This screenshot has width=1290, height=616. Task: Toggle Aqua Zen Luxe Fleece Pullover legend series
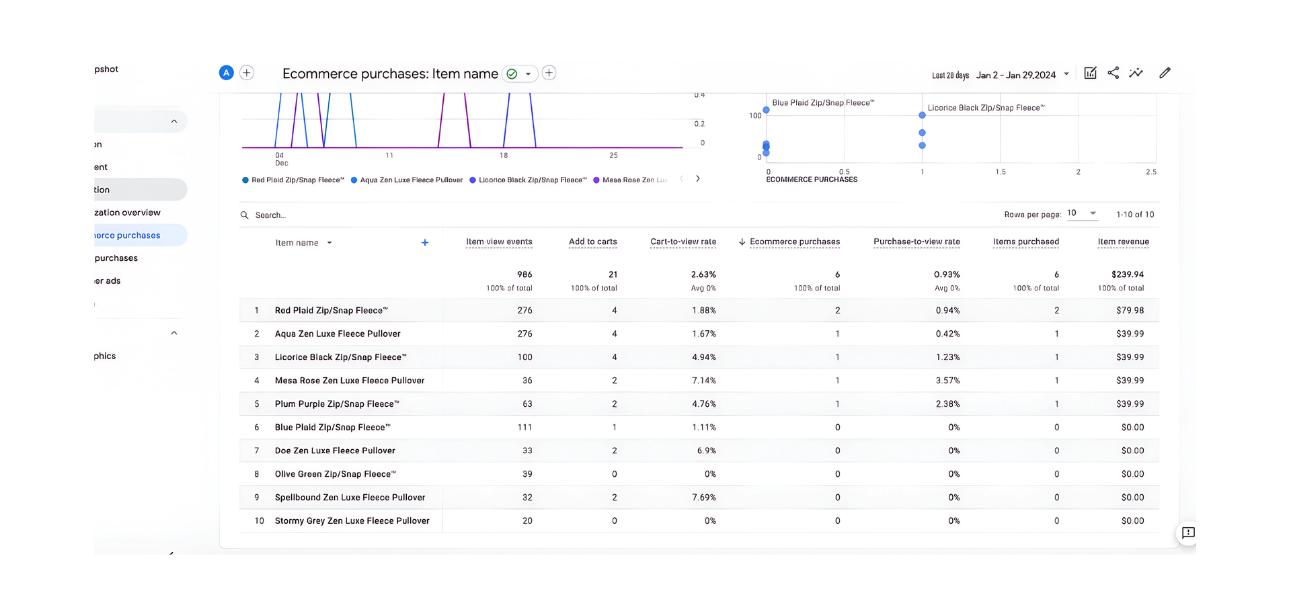407,180
